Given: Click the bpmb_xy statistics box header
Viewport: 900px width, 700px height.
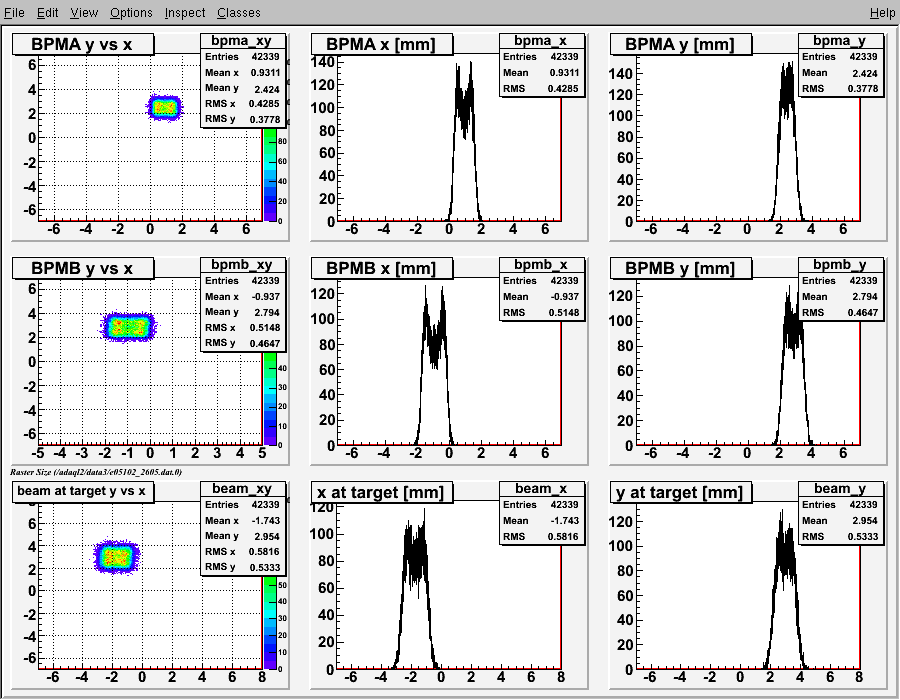Looking at the screenshot, I should pyautogui.click(x=243, y=265).
